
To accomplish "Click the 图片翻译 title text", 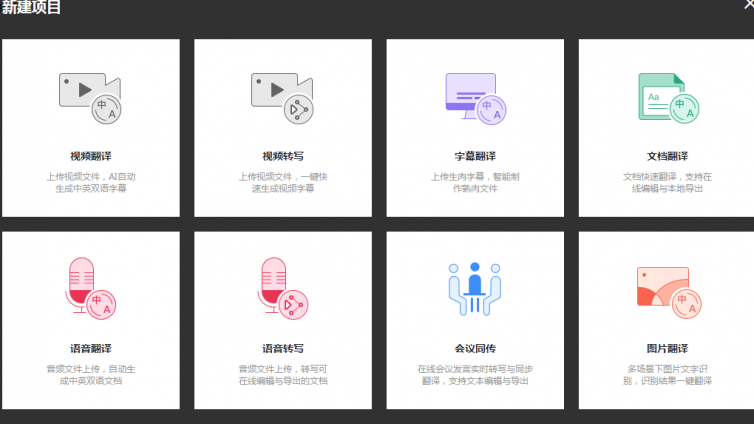I will point(667,349).
